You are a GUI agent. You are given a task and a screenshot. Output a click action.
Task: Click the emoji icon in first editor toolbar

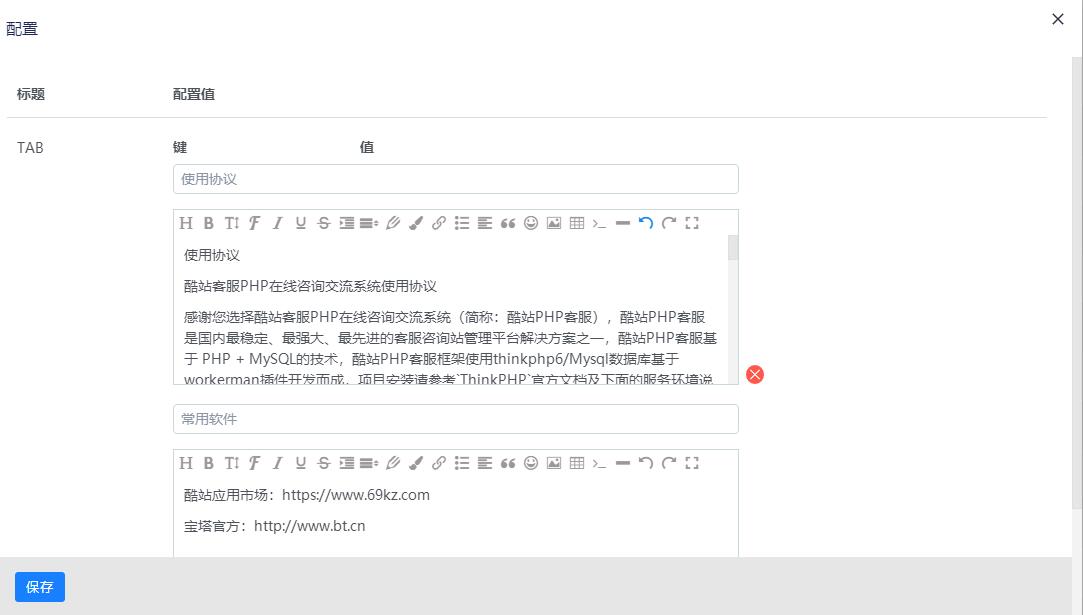tap(531, 223)
